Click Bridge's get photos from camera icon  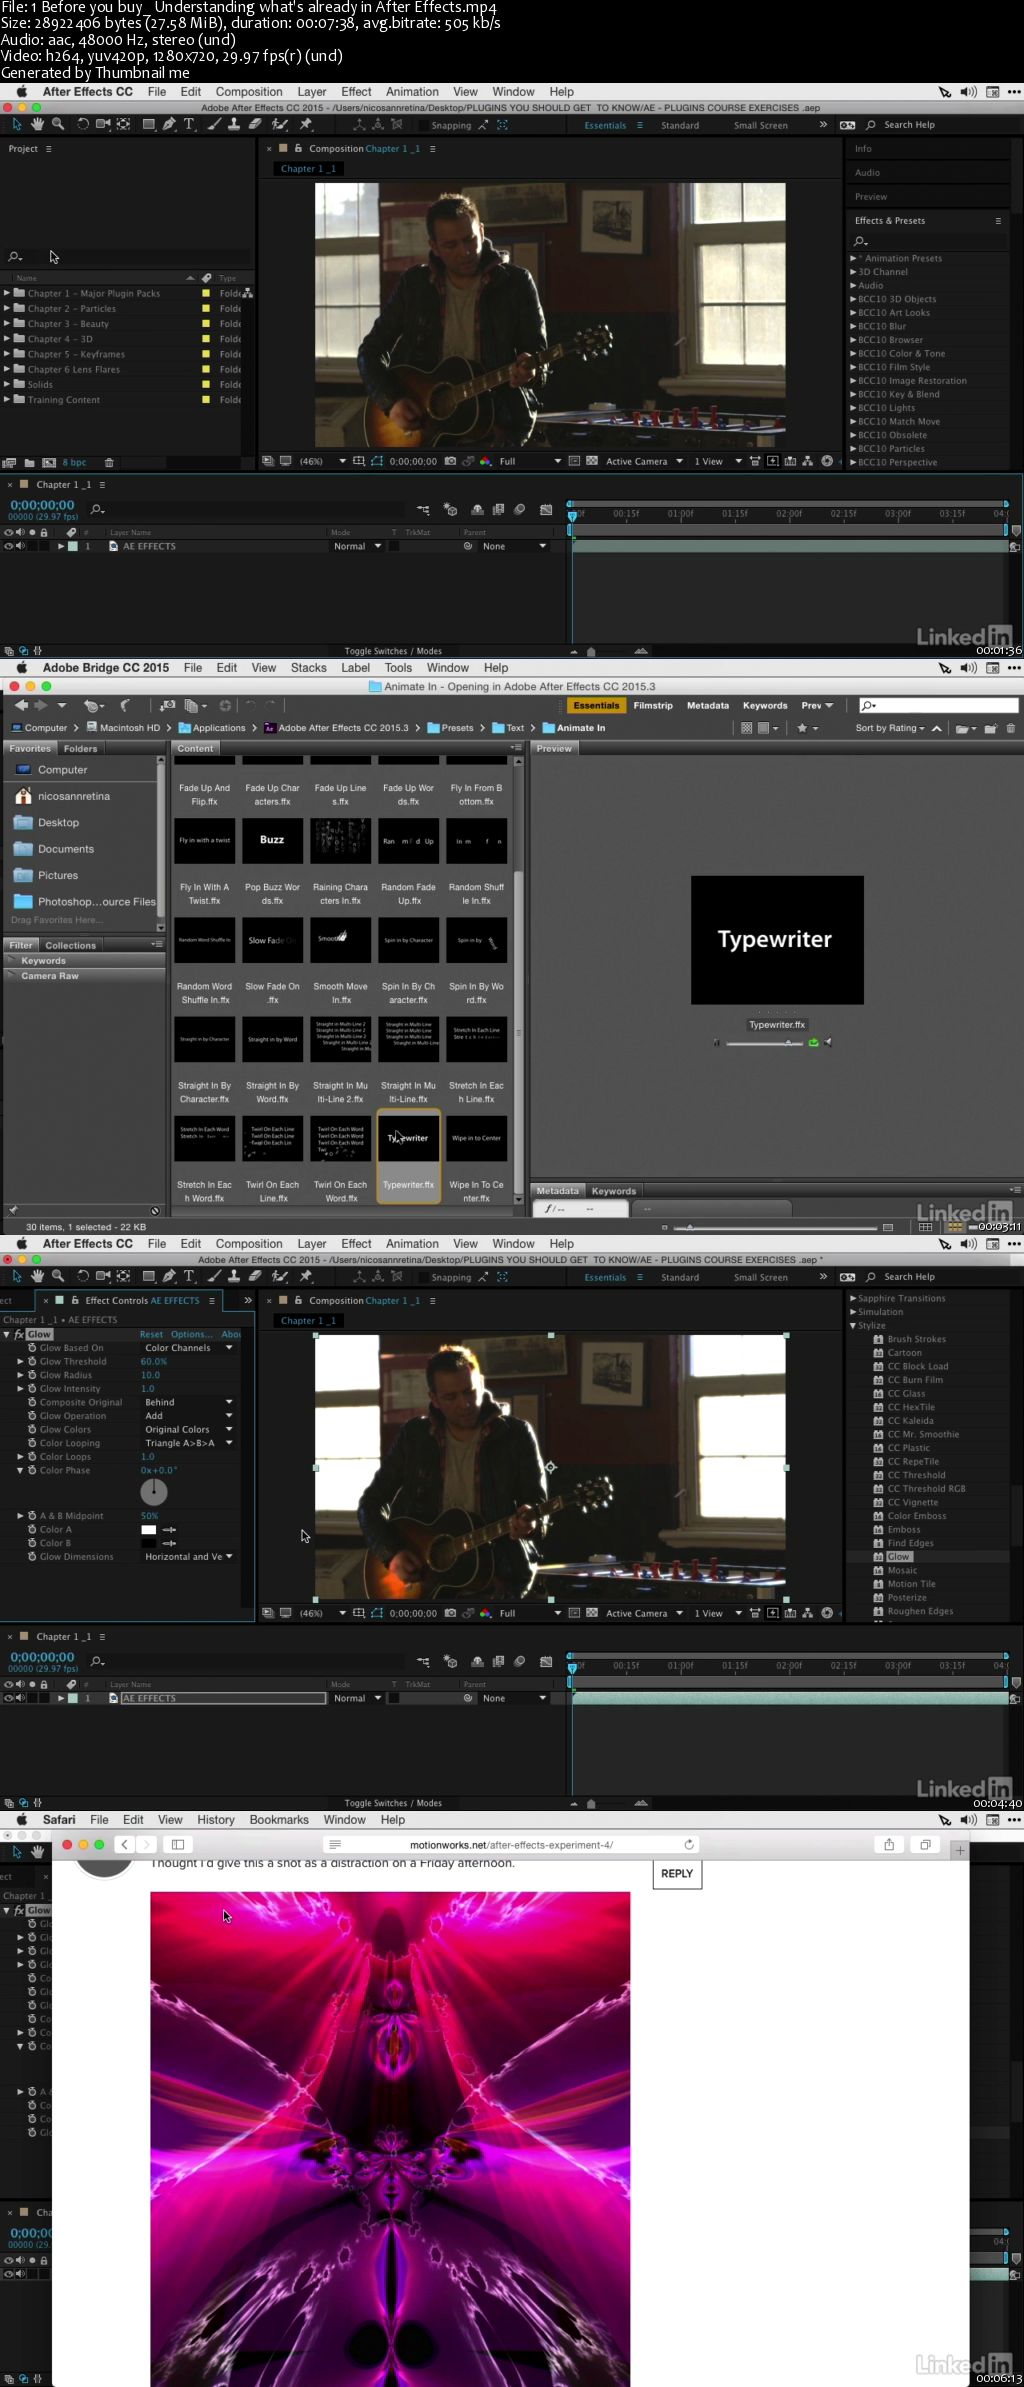168,705
